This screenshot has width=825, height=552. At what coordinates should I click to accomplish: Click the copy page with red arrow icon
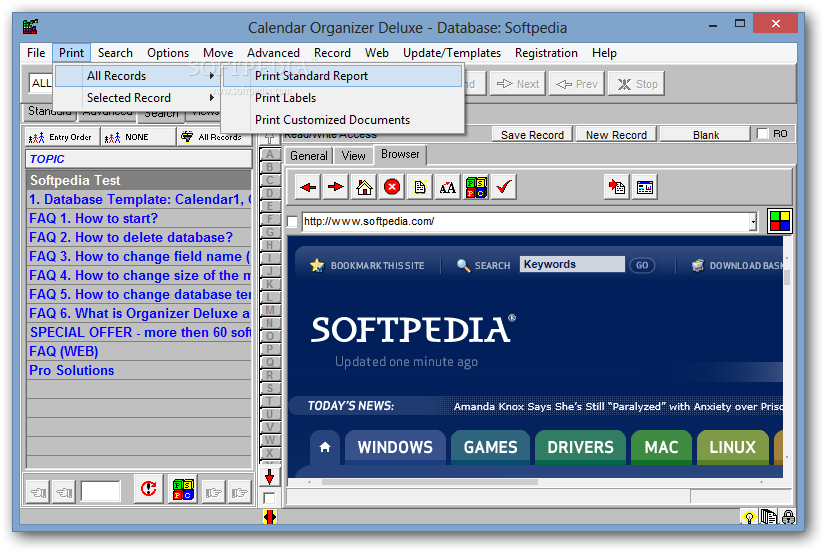pyautogui.click(x=617, y=187)
